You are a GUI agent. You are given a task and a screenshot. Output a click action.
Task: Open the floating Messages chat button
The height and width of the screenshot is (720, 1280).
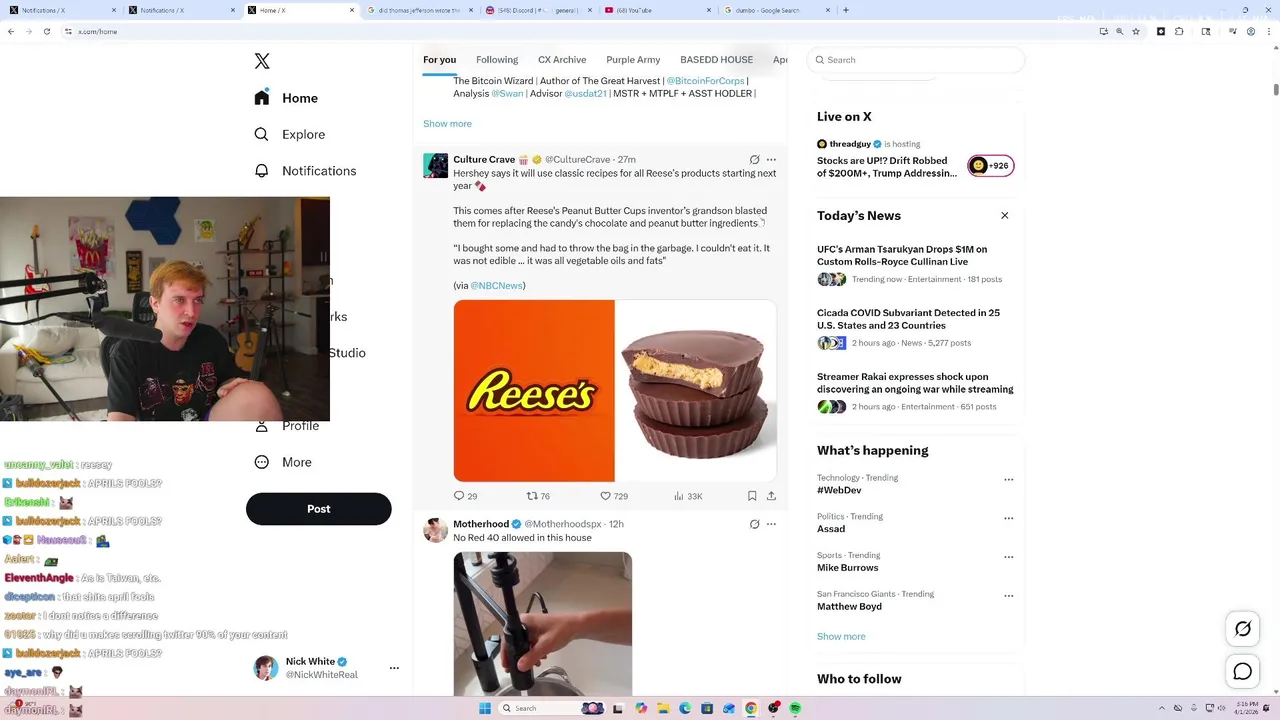[1243, 672]
